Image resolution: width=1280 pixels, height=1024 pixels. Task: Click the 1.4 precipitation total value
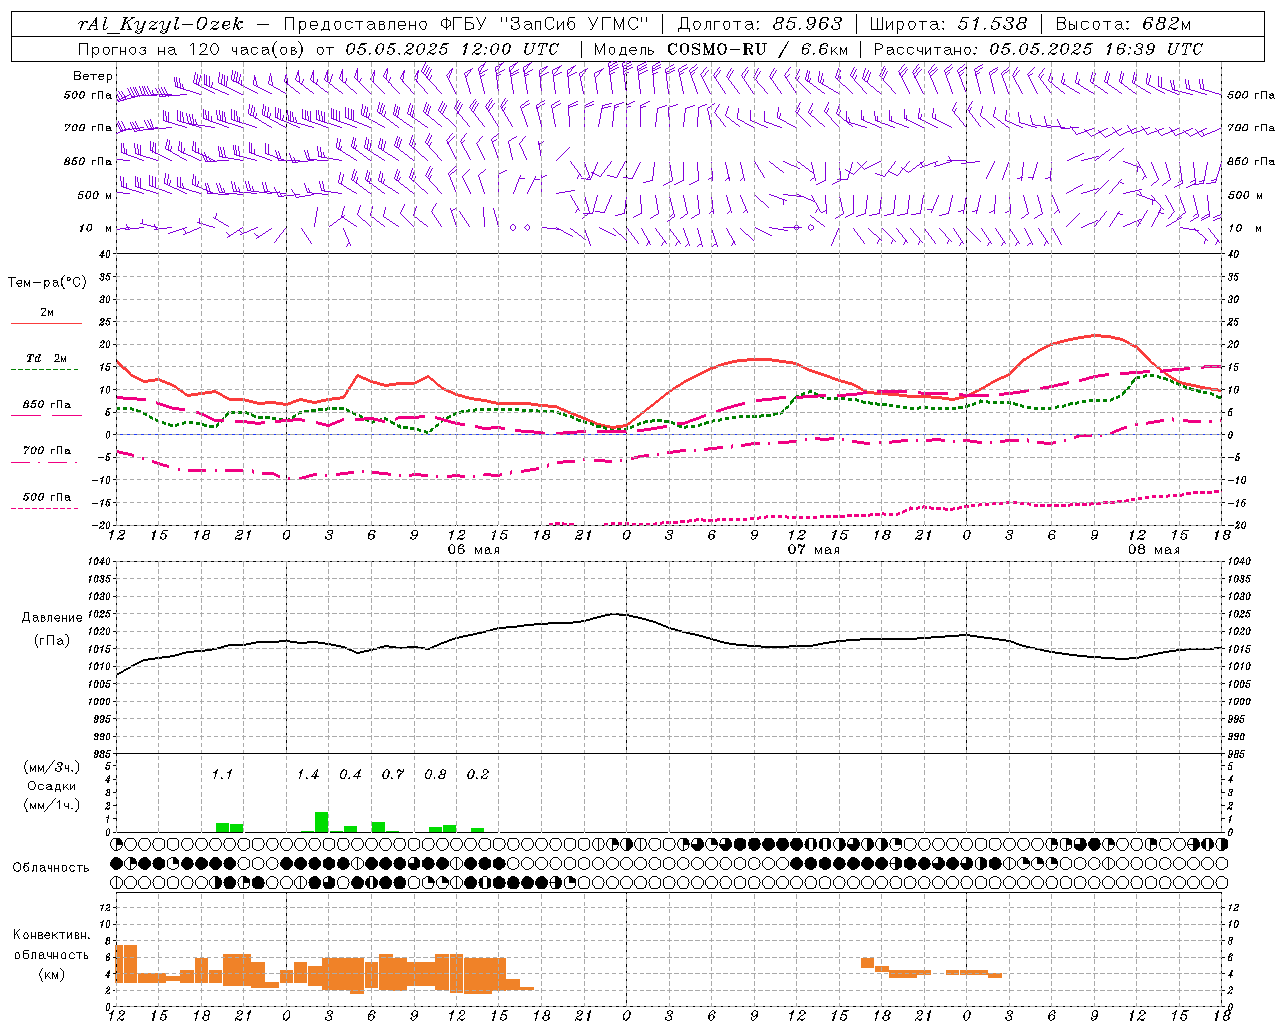[308, 774]
